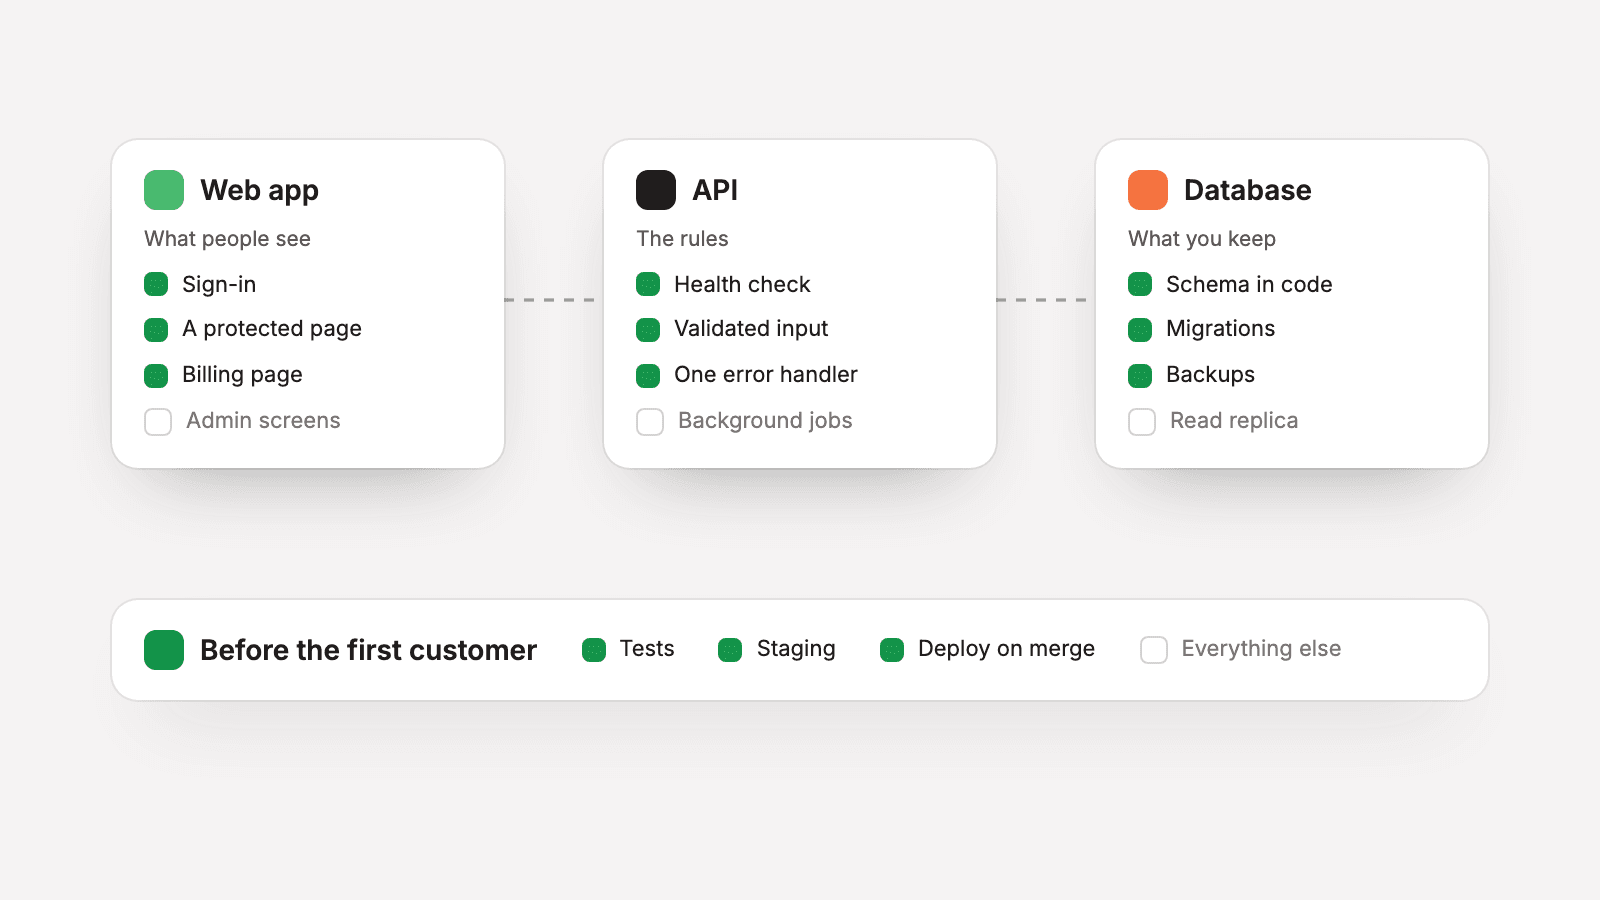This screenshot has height=900, width=1600.
Task: Click the API card title
Action: [715, 190]
